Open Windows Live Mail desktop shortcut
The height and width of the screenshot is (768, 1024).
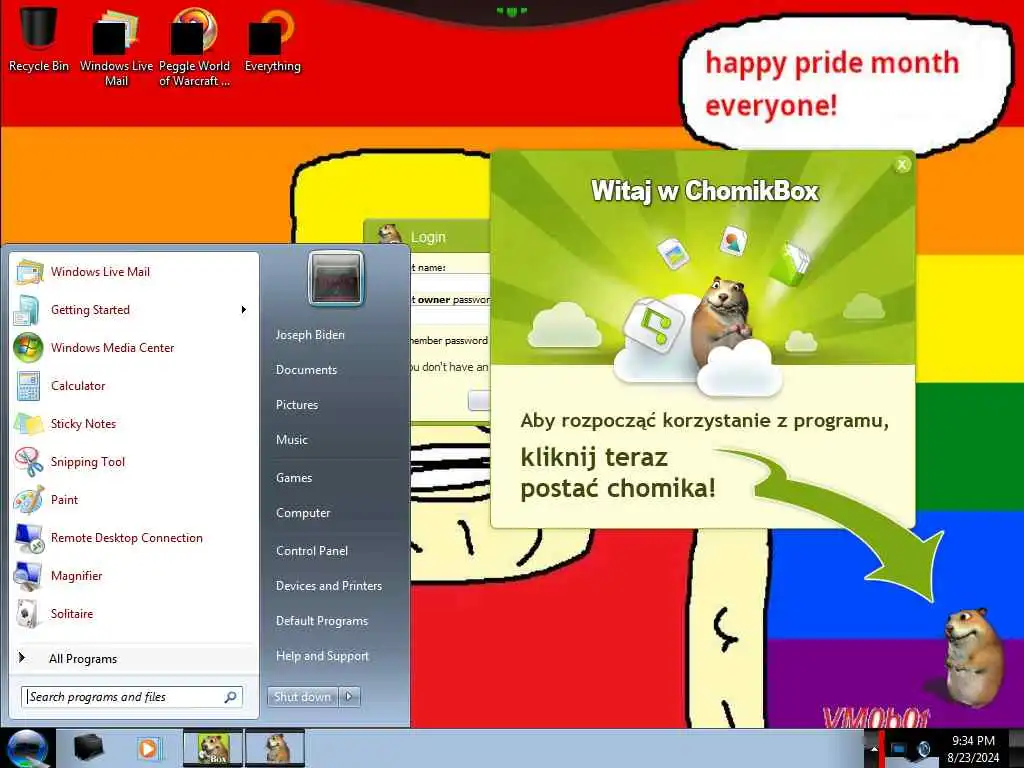click(116, 46)
